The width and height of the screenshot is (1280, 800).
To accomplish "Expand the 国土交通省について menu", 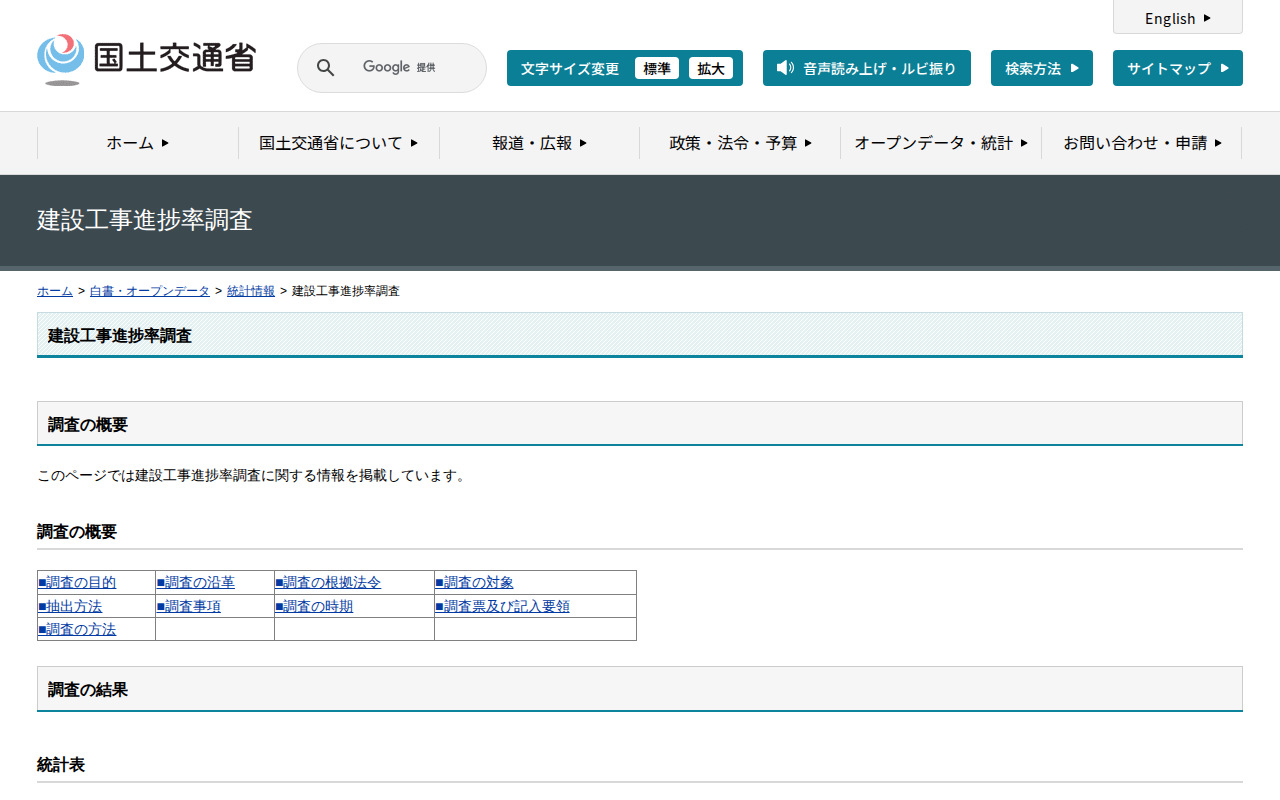I will [338, 143].
